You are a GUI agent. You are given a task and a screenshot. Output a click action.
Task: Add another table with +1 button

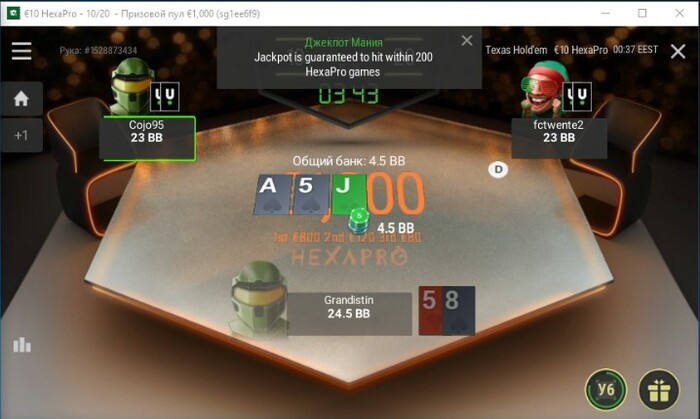(x=21, y=135)
